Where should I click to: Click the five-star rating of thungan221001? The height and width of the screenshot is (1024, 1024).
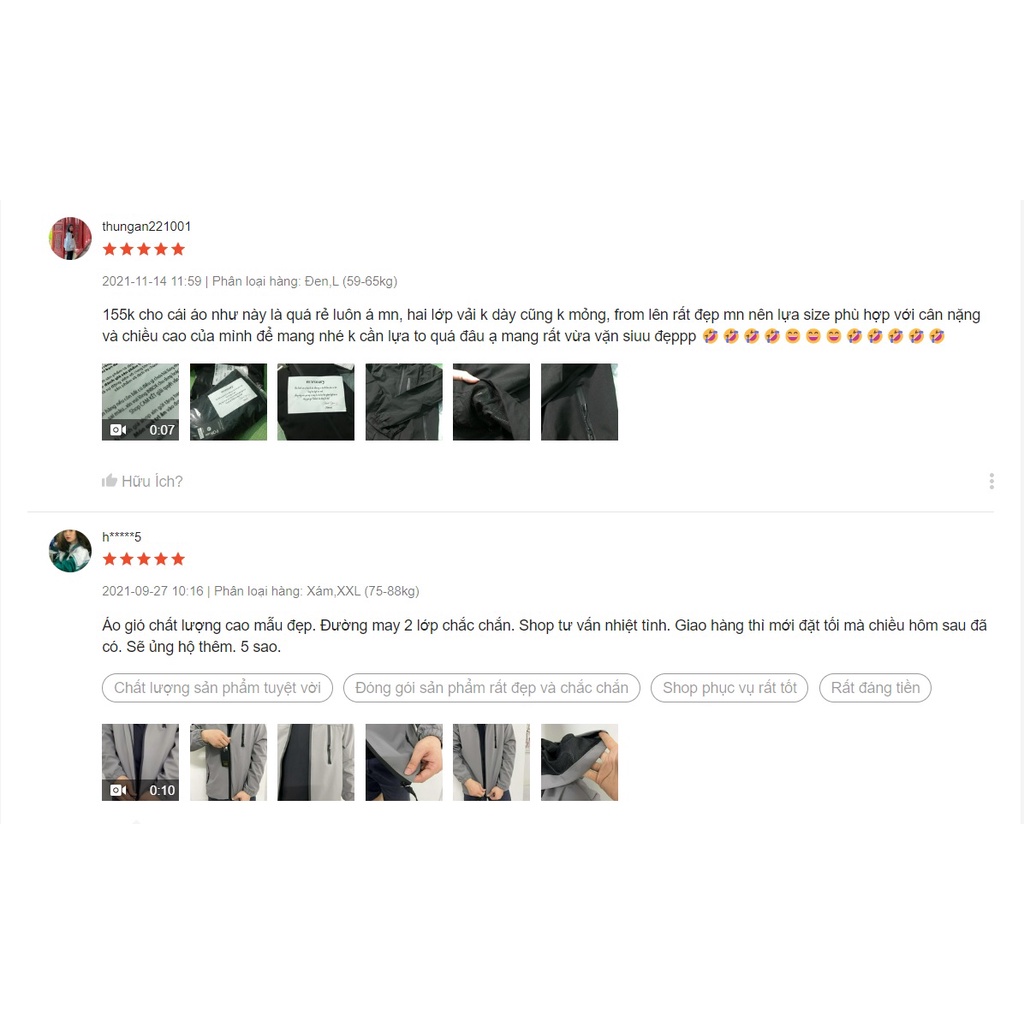point(144,249)
